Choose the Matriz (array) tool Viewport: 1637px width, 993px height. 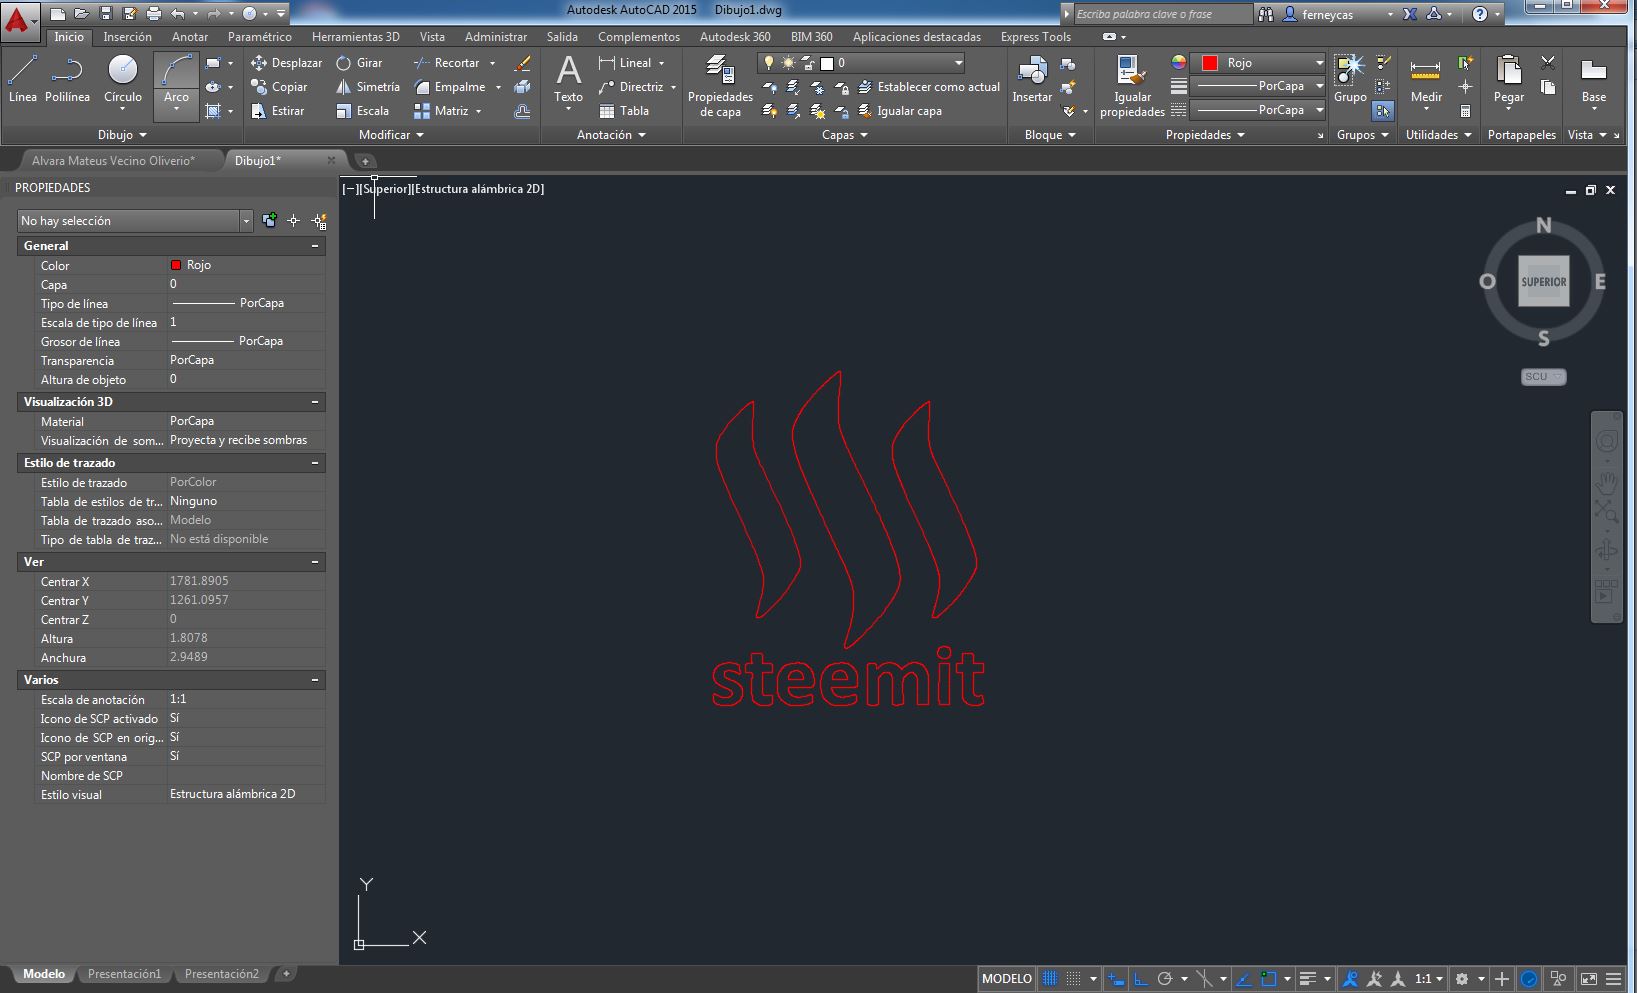pos(441,111)
